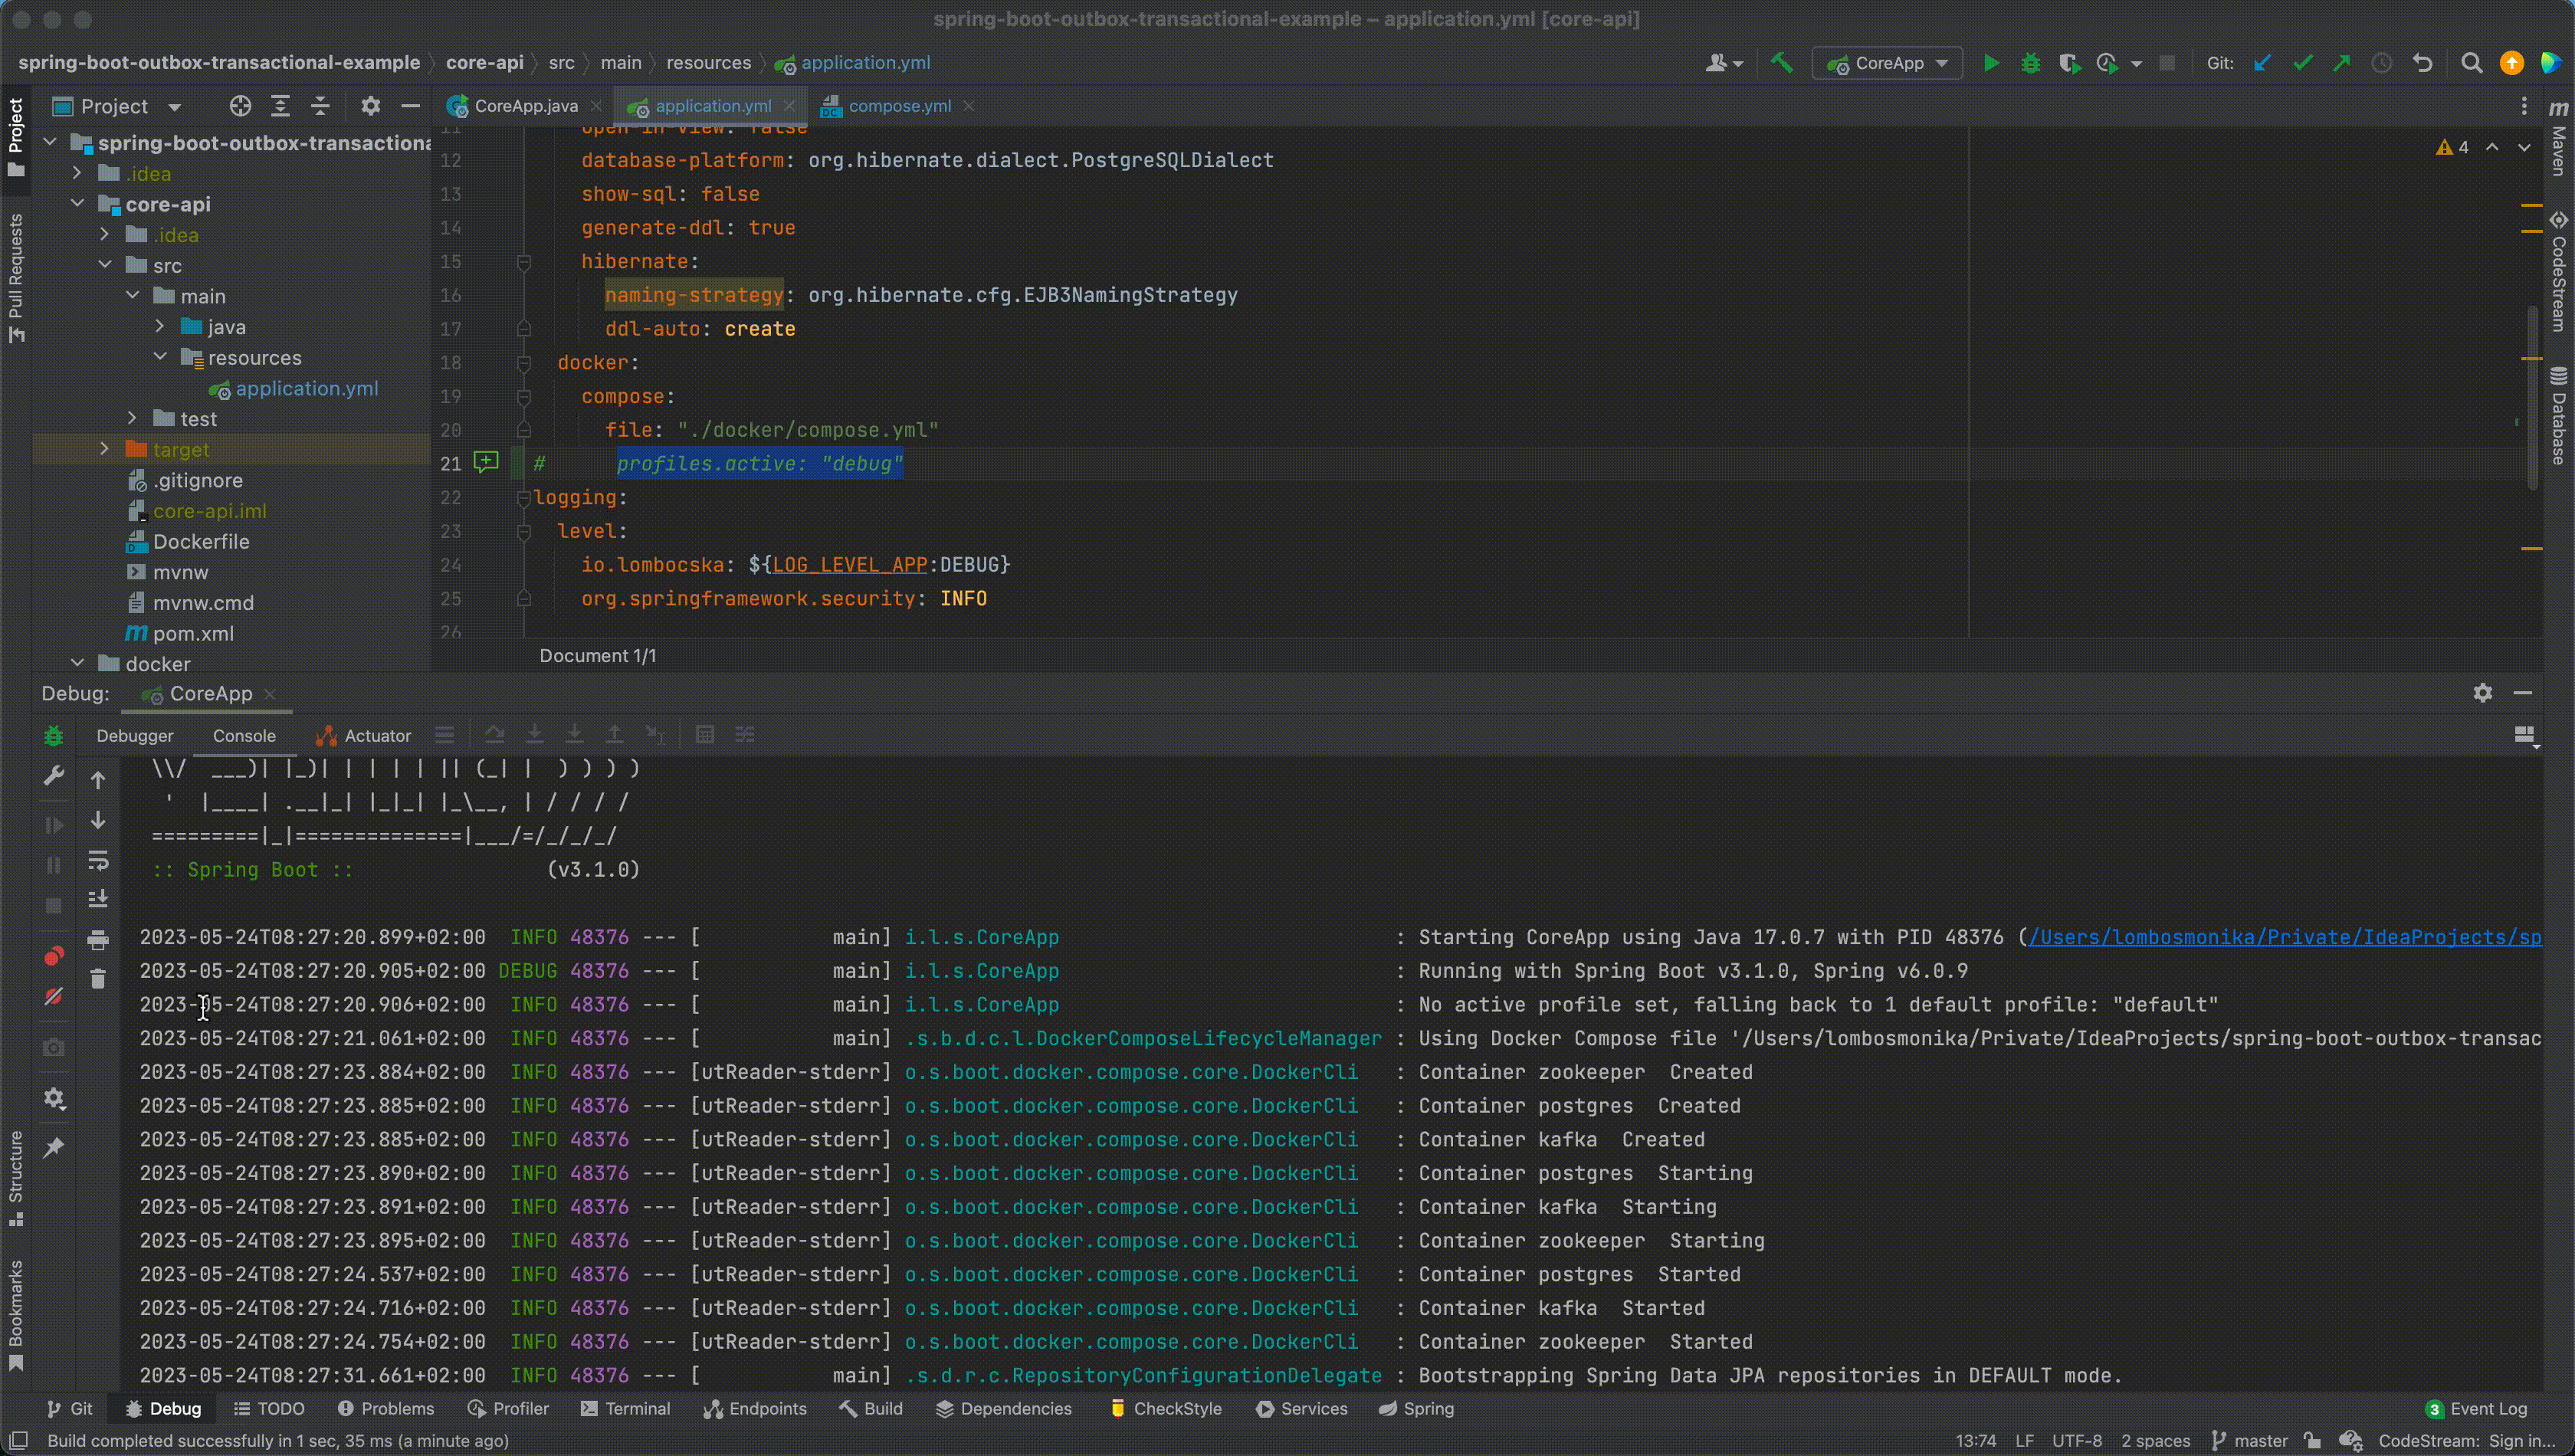2575x1456 pixels.
Task: Open the Terminal tool window button
Action: [625, 1408]
